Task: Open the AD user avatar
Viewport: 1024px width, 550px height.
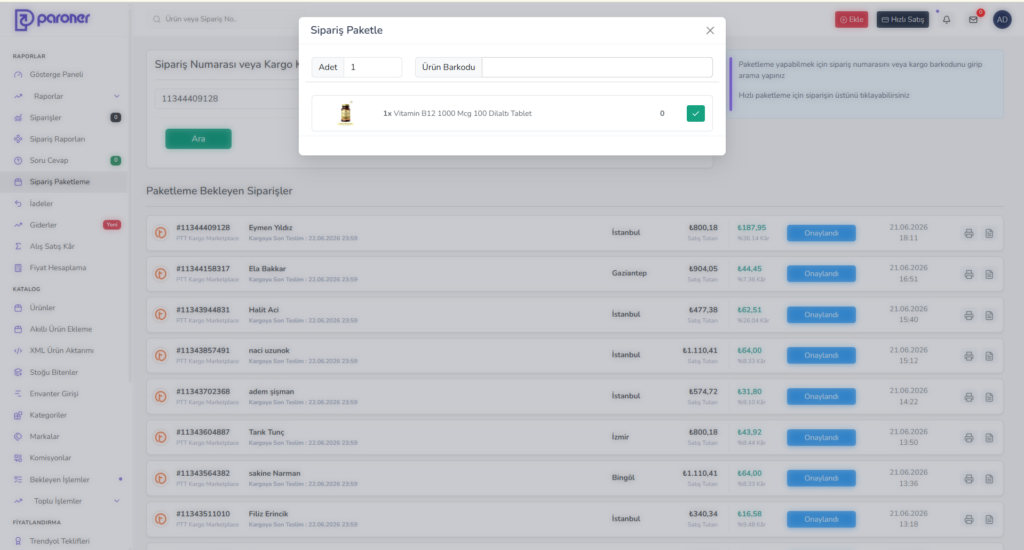Action: click(1002, 20)
